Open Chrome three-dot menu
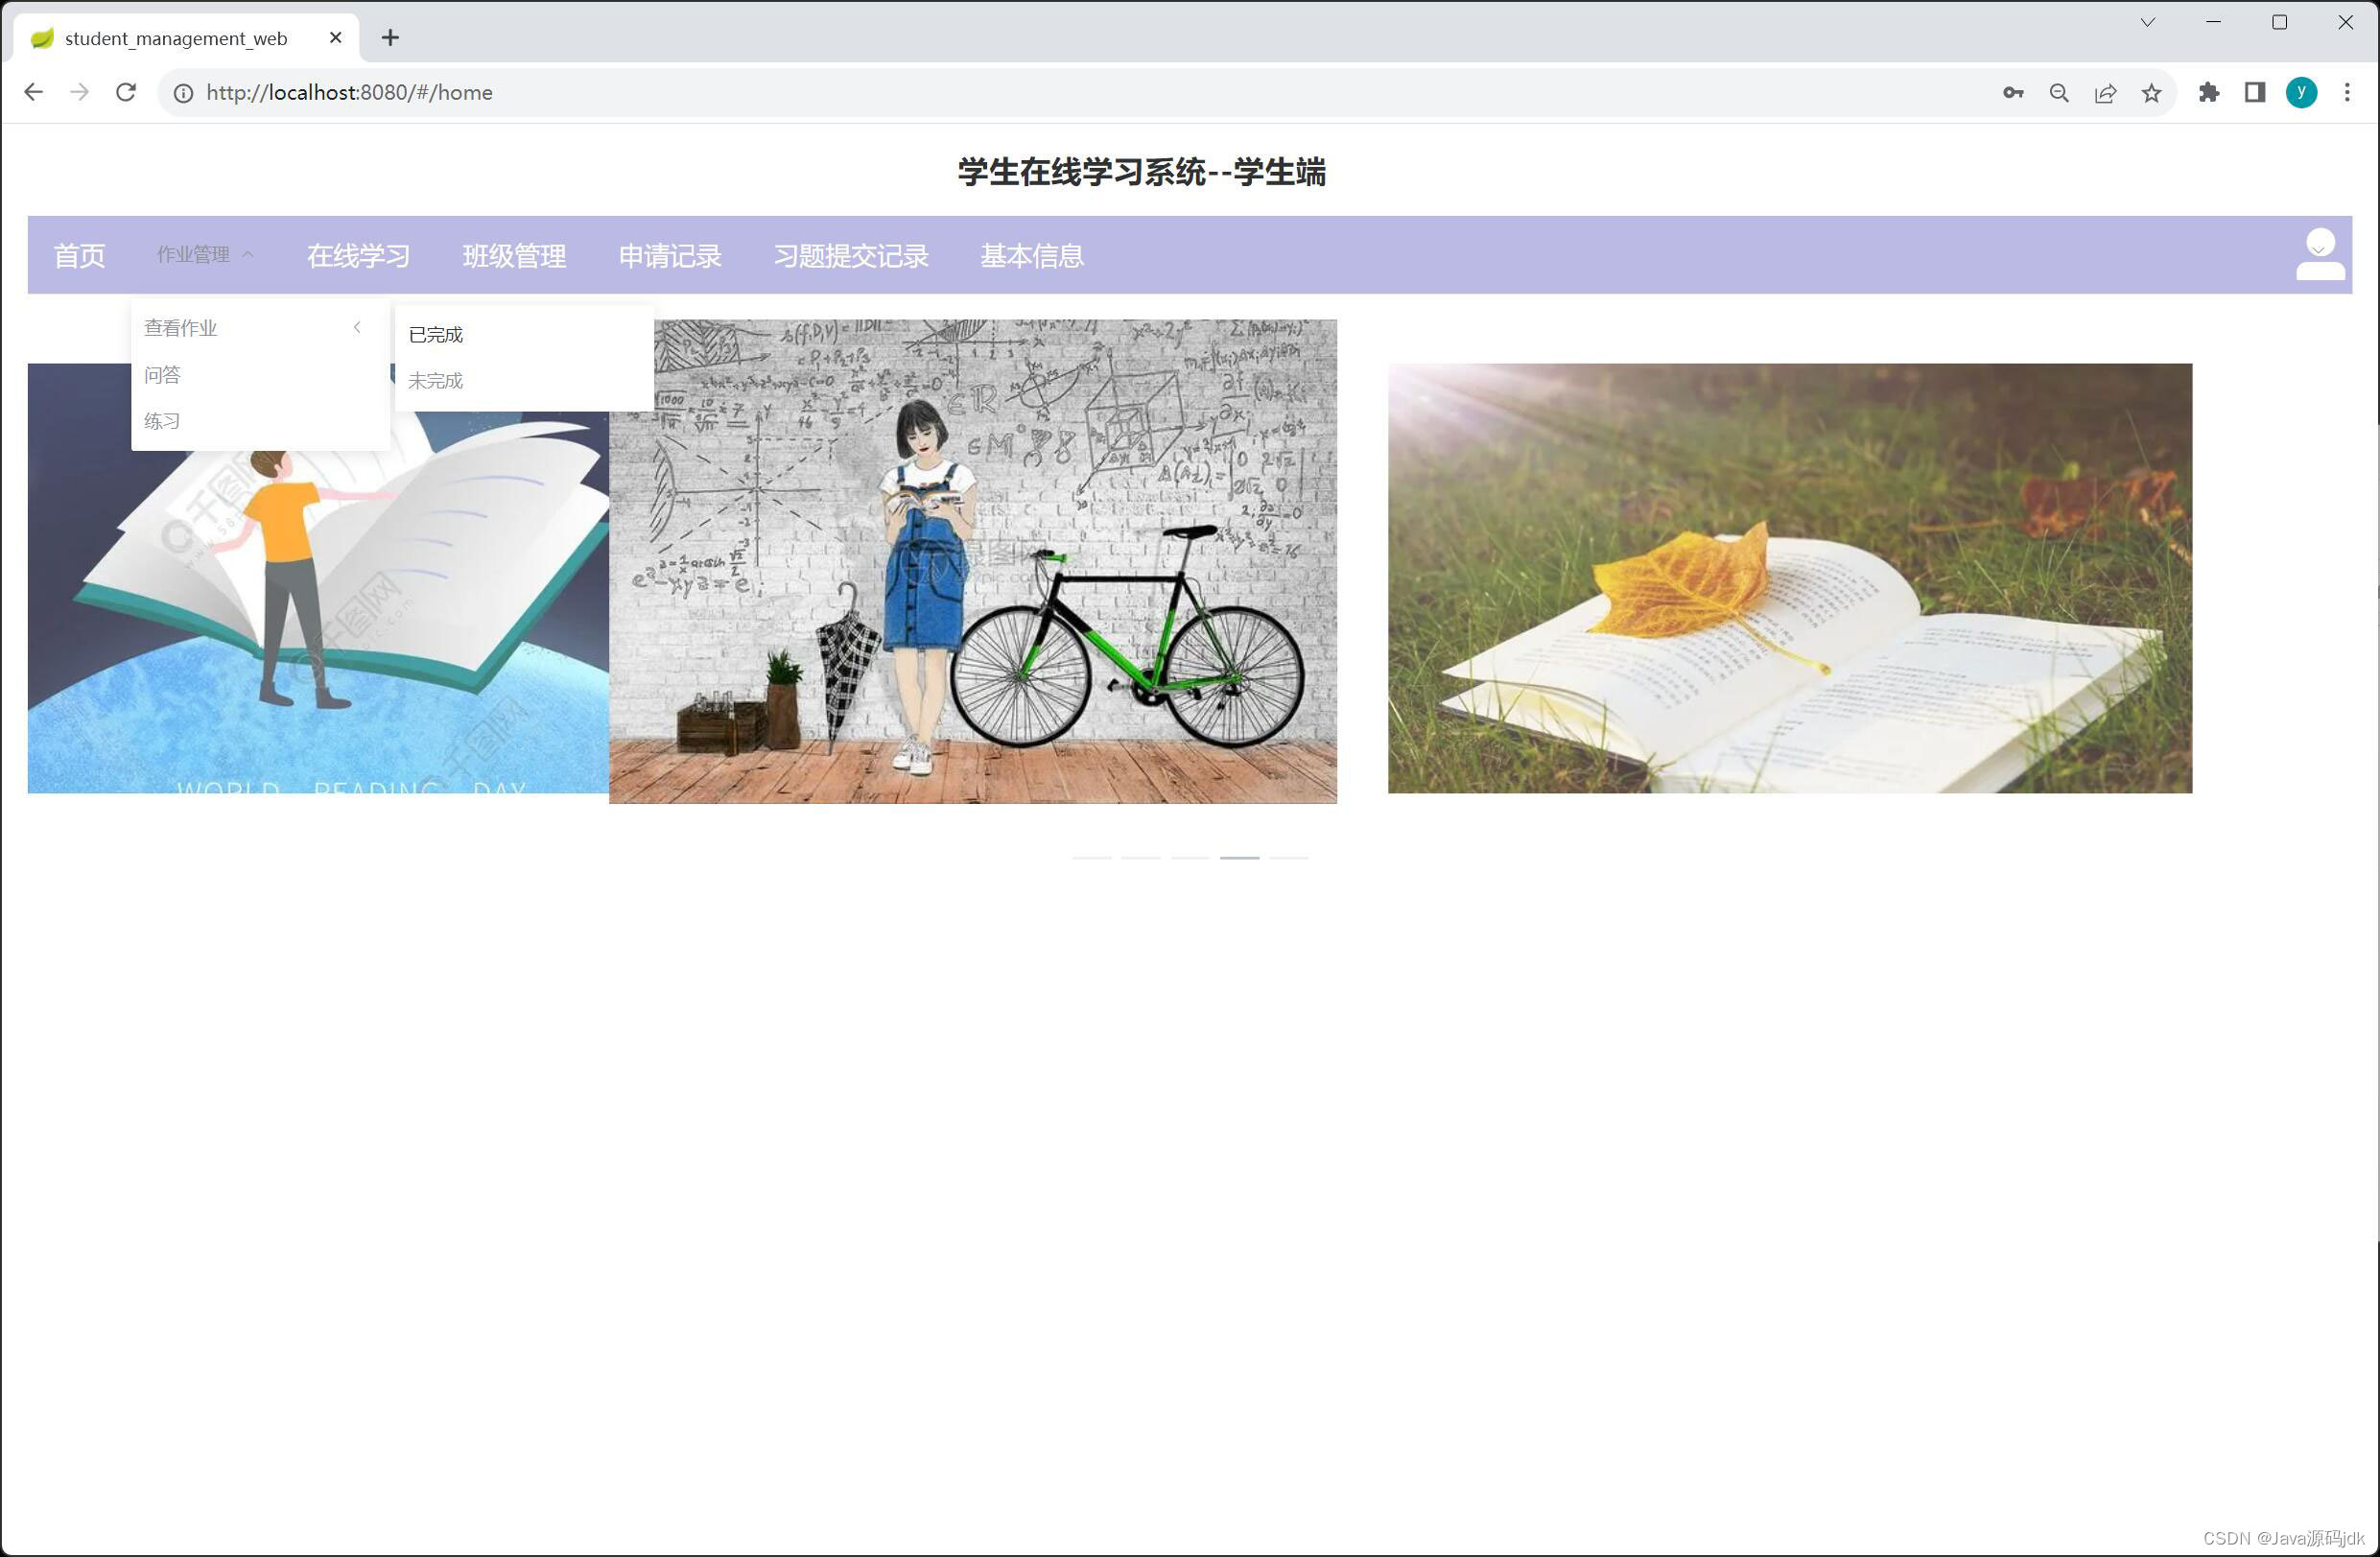The image size is (2380, 1557). [2347, 93]
